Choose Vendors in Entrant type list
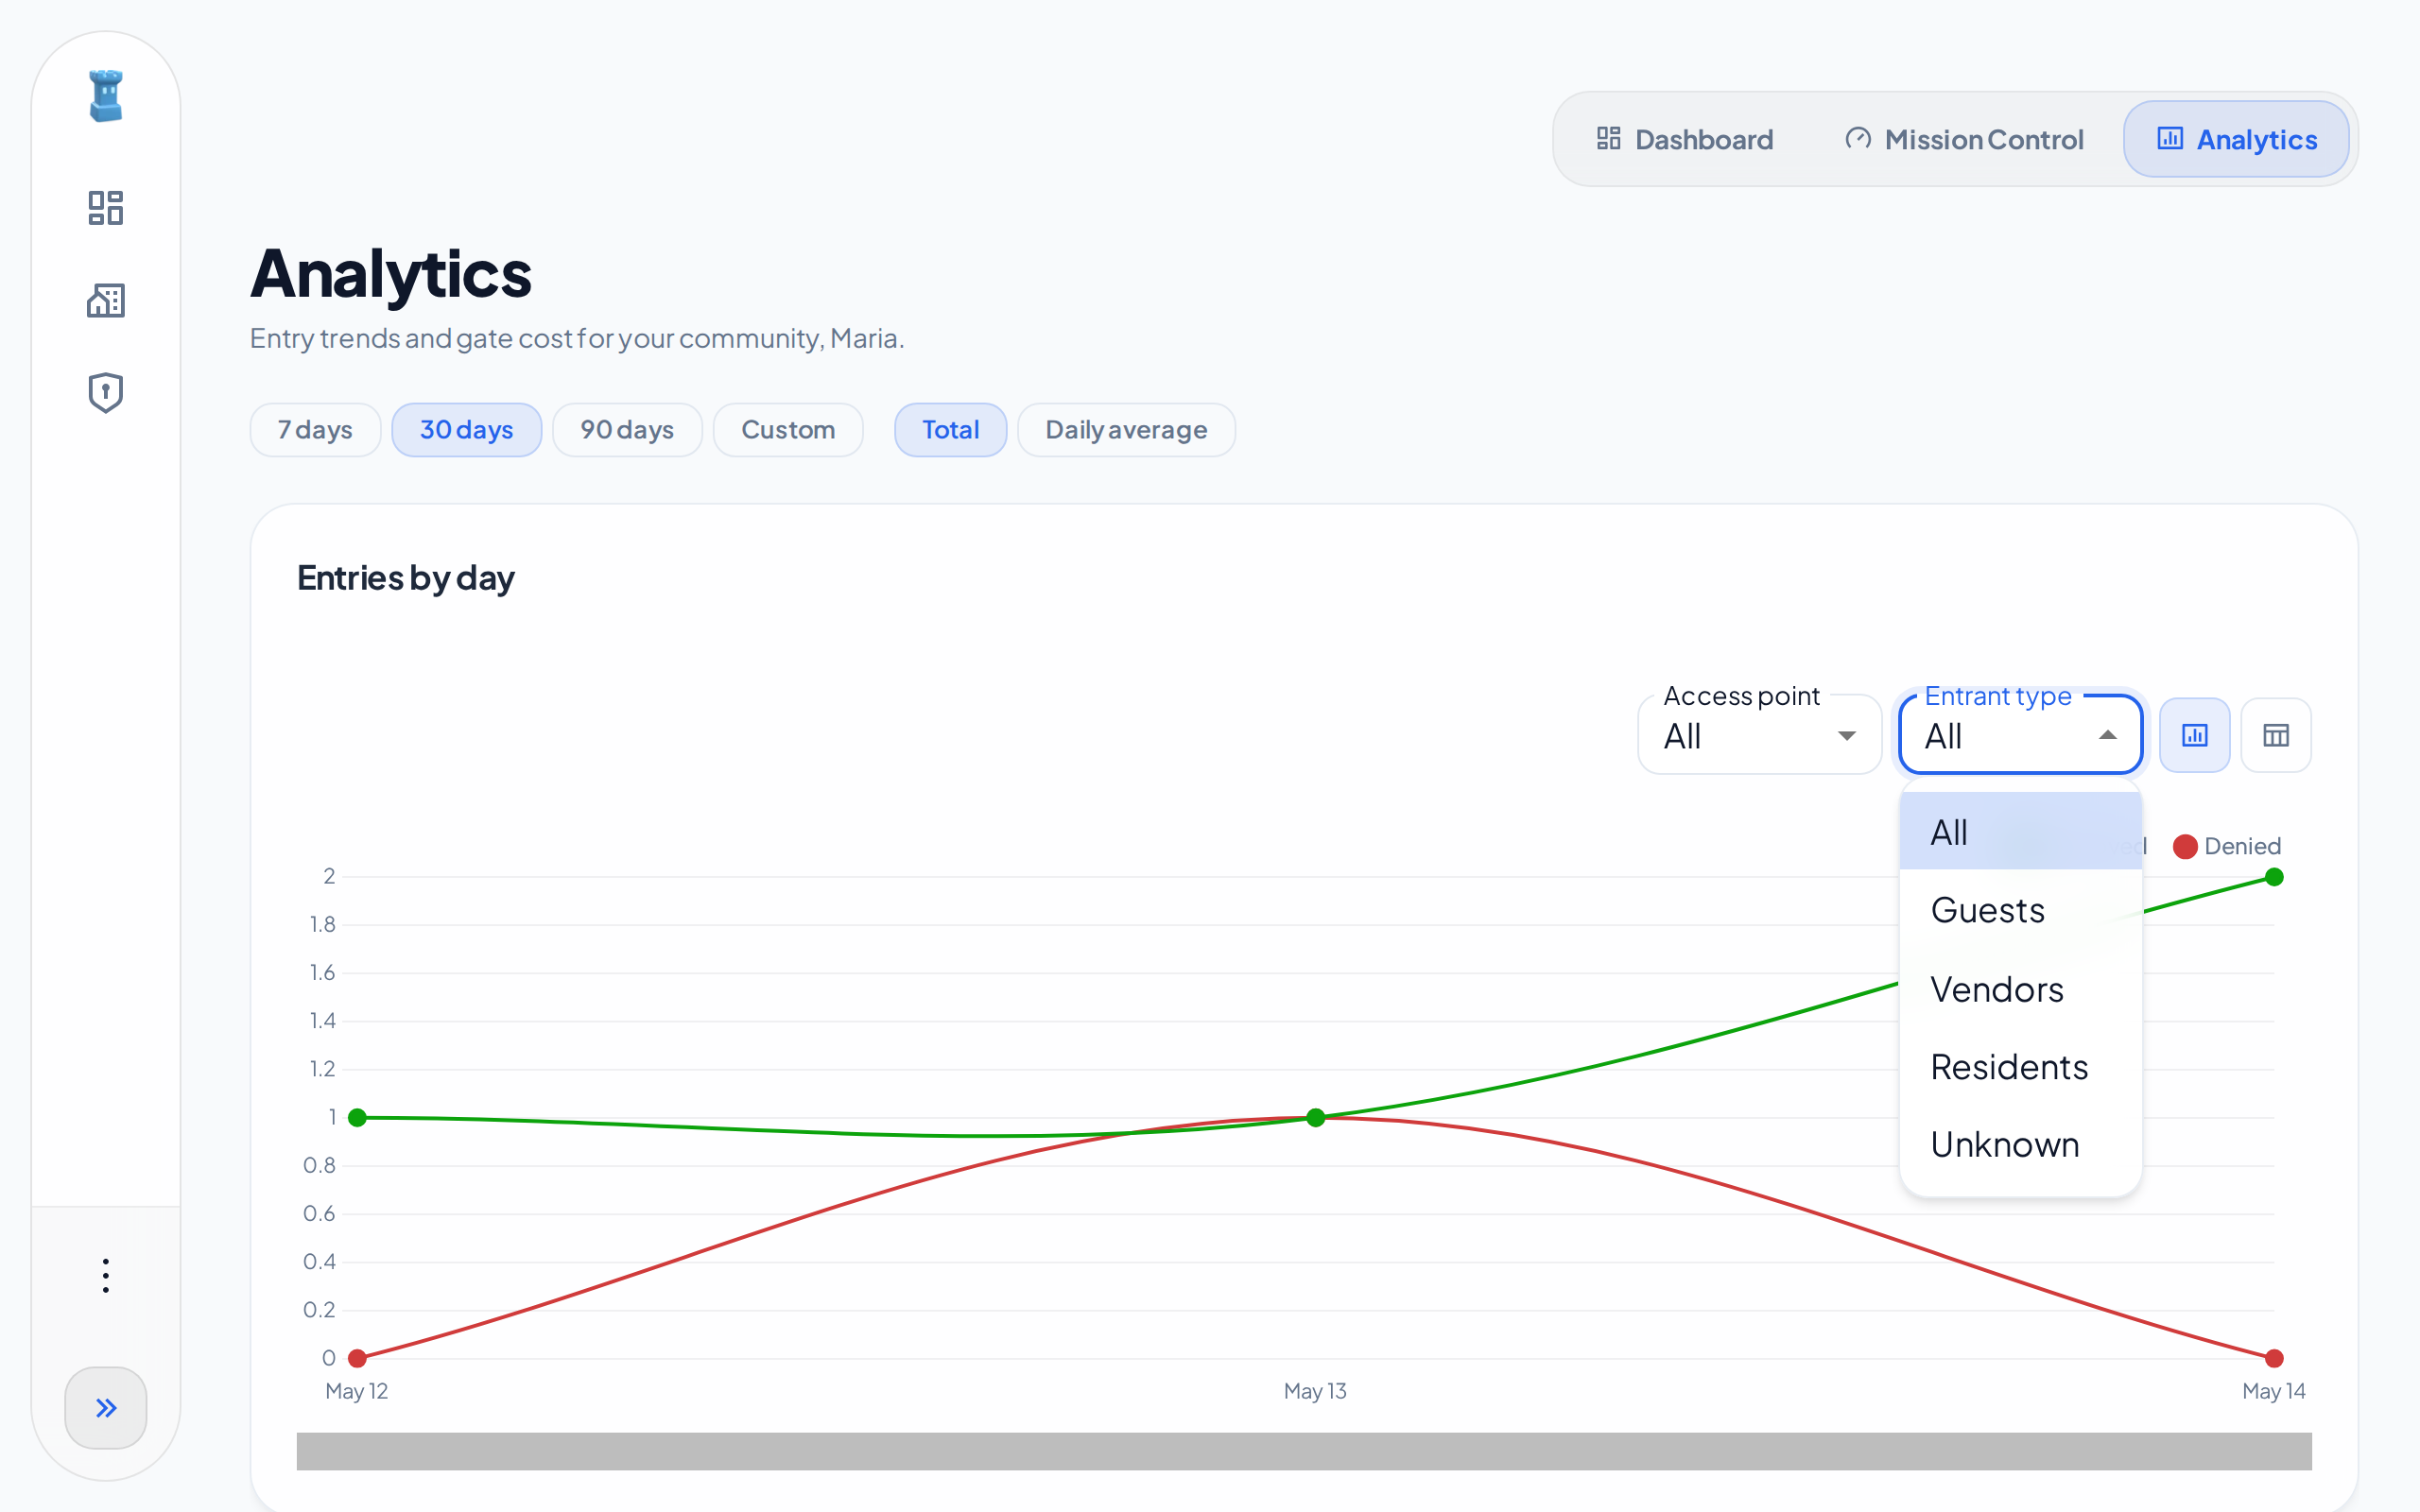Viewport: 2420px width, 1512px height. click(2020, 989)
